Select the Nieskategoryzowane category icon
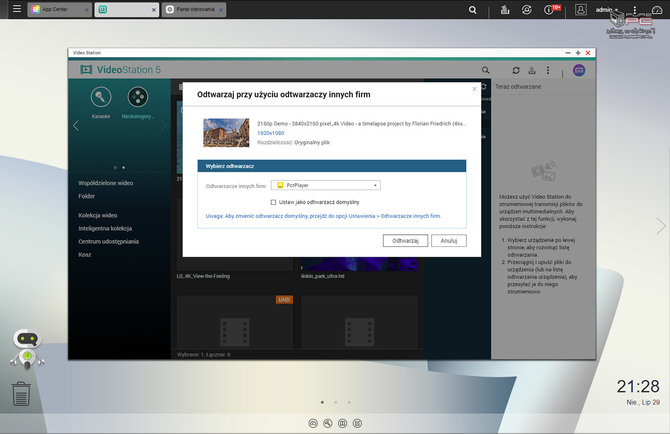Viewport: 670px width, 434px height. pos(138,97)
